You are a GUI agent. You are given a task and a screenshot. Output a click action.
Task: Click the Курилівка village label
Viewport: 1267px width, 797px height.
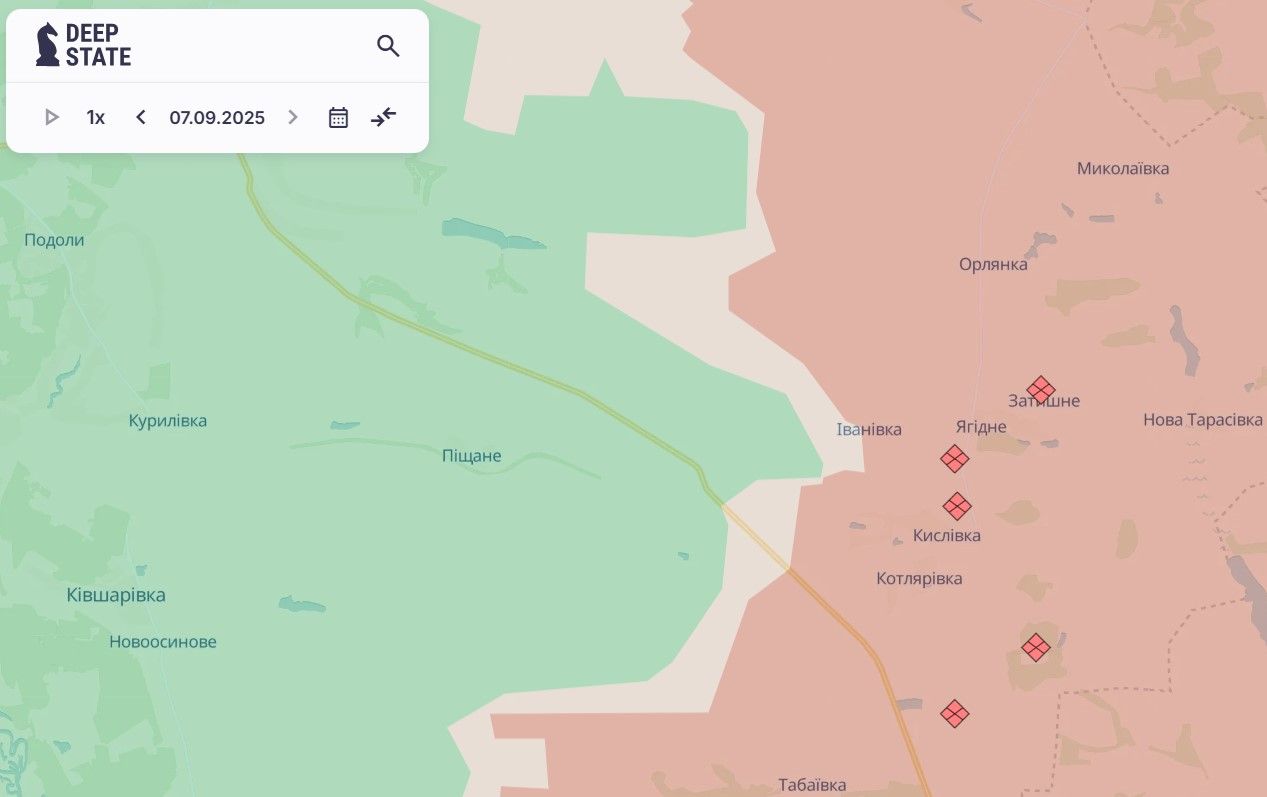(168, 421)
